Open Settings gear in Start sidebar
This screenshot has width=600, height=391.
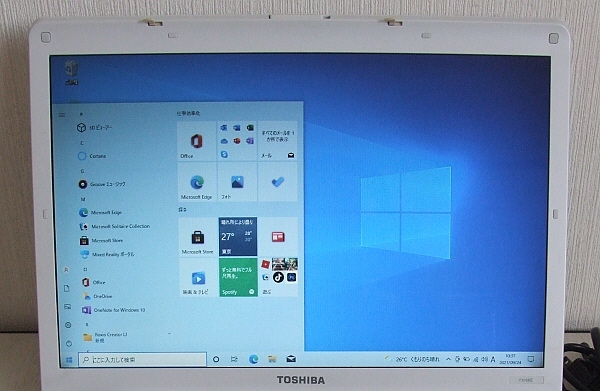[x=68, y=325]
